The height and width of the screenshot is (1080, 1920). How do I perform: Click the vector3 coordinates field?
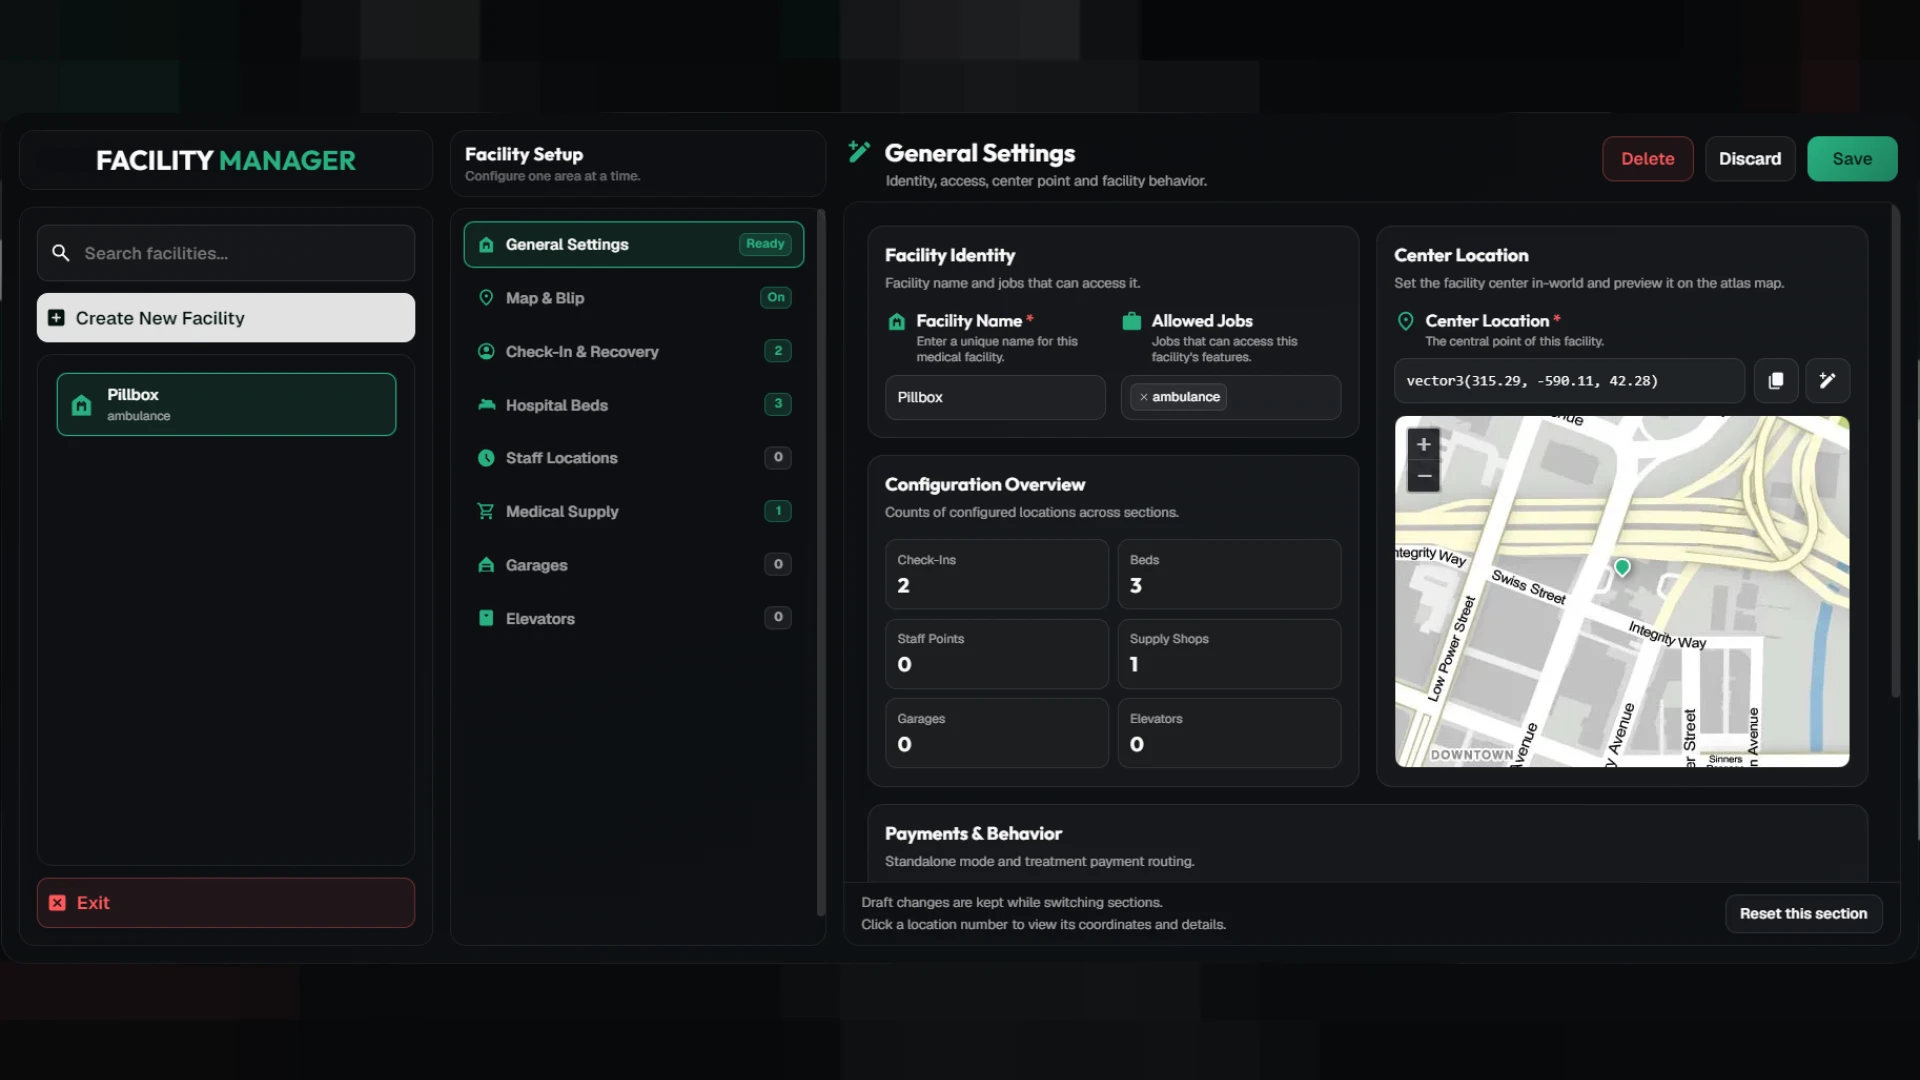pos(1570,381)
